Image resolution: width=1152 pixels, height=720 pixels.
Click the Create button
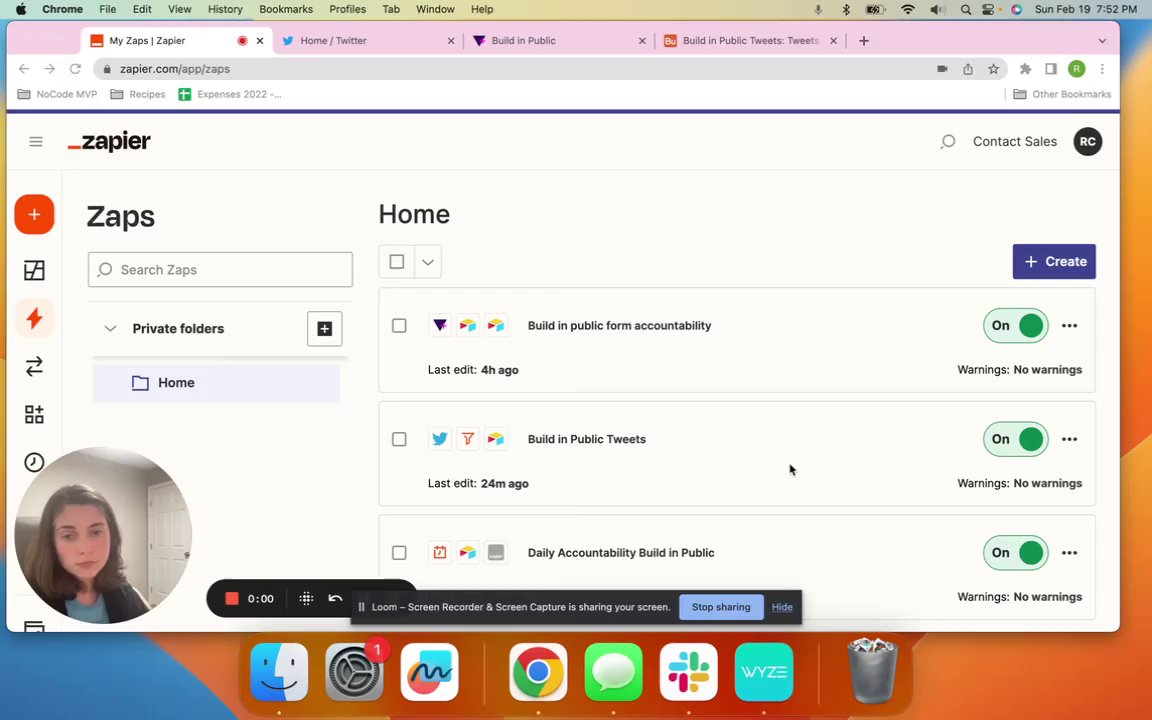tap(1054, 262)
